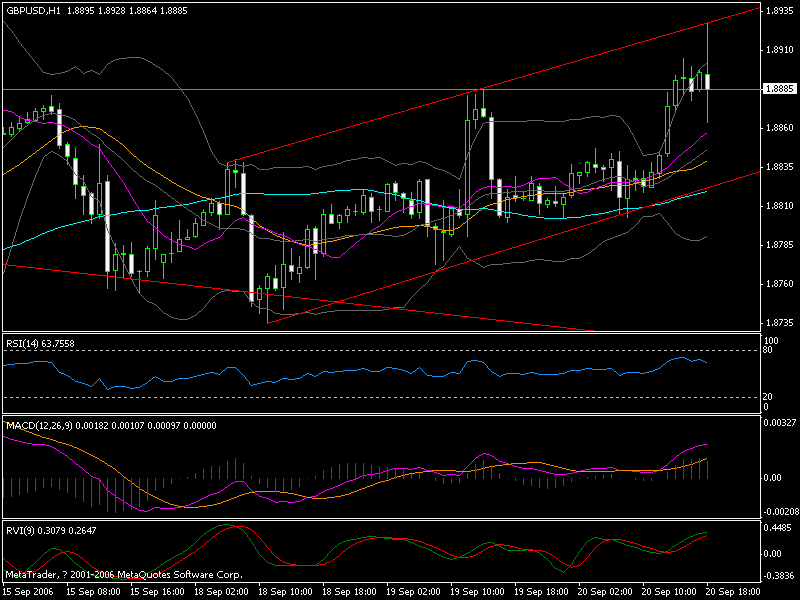Click the 1.8835 price axis label
800x600 pixels.
click(780, 167)
